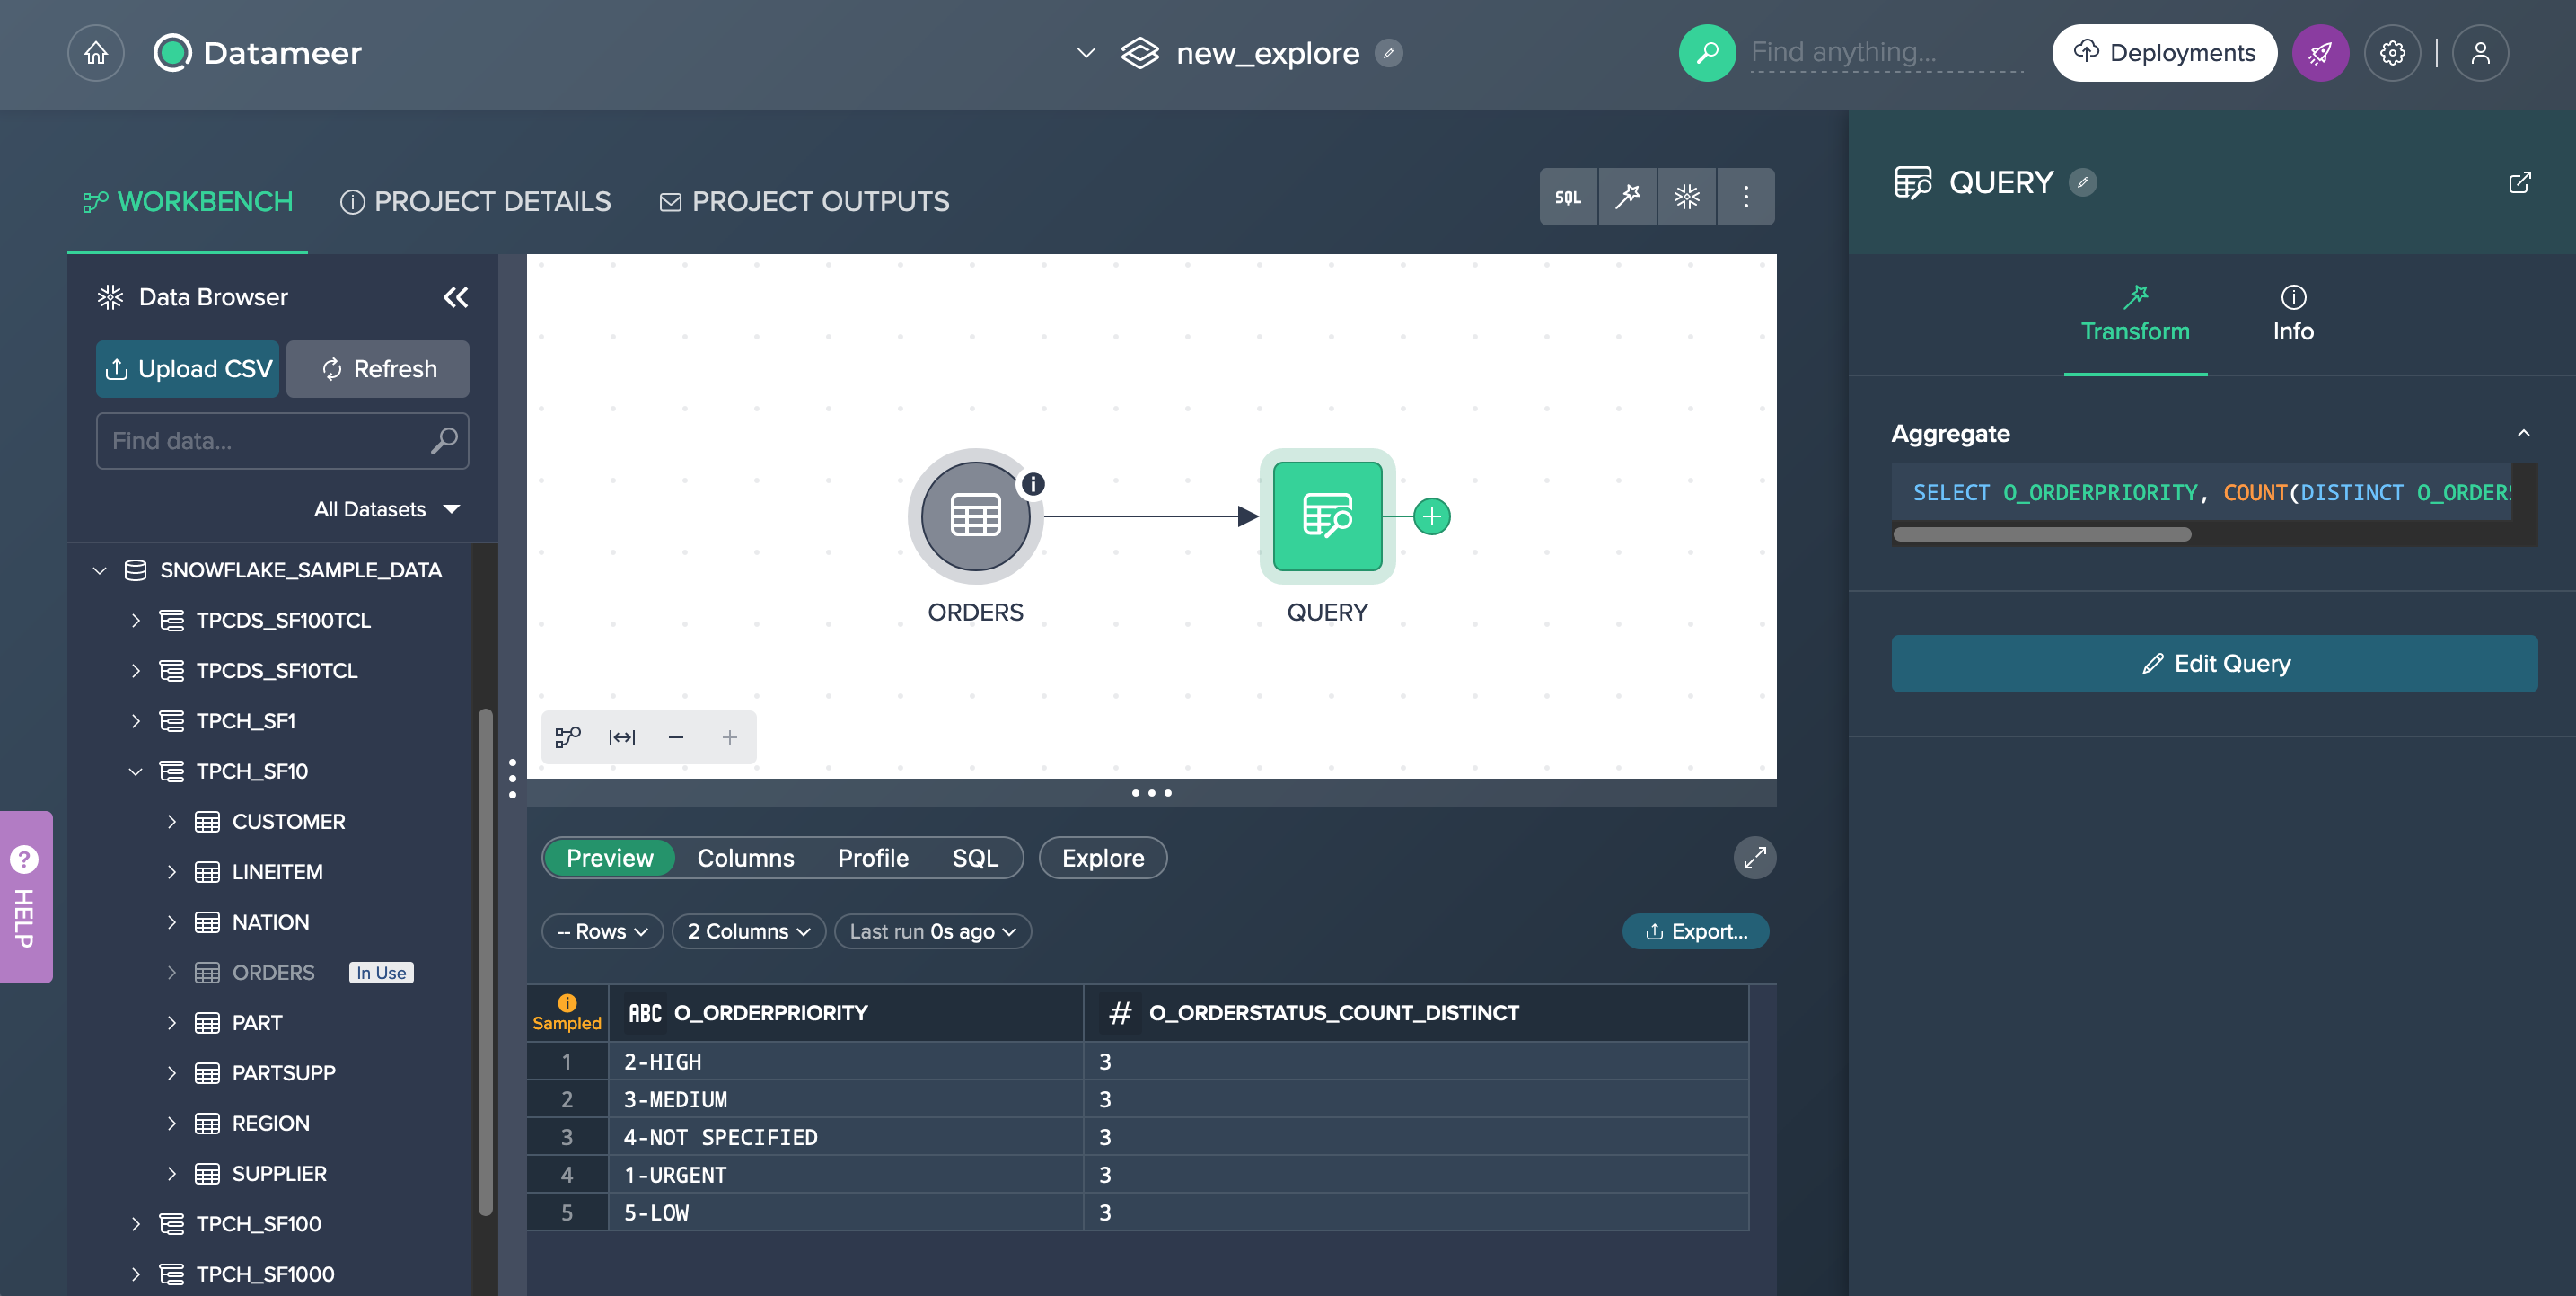Launch the purple rocket icon
The image size is (2576, 1296).
click(2320, 53)
